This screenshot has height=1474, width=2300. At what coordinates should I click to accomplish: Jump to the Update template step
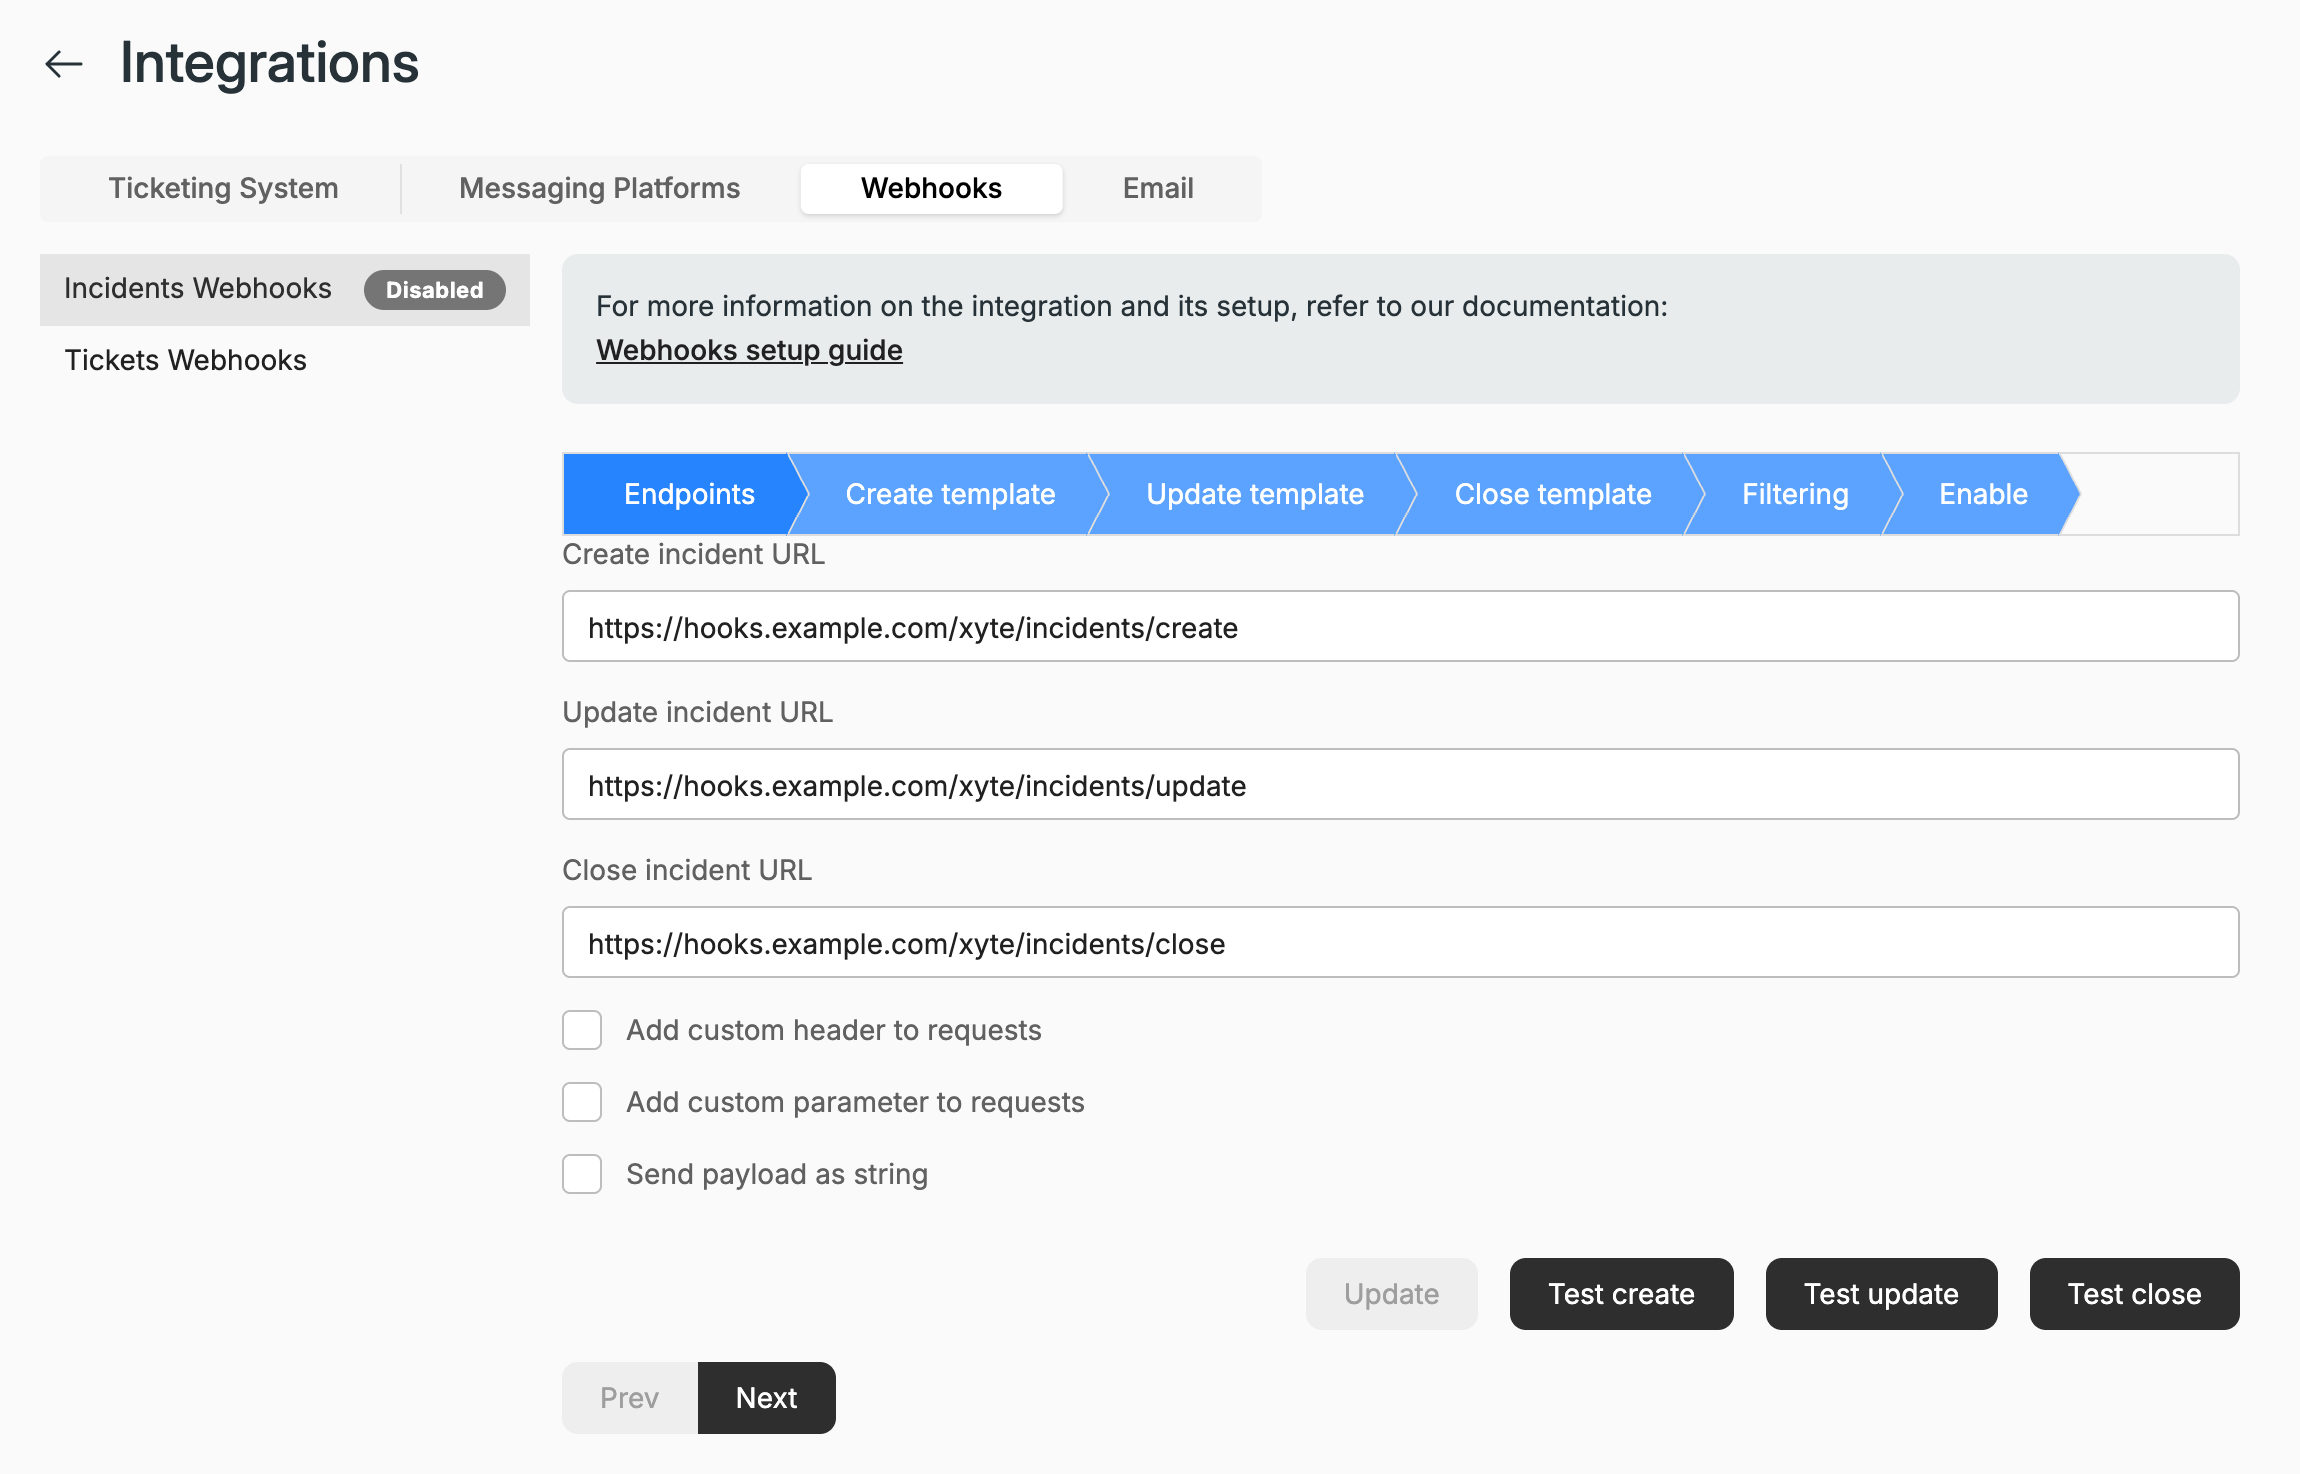click(x=1254, y=494)
